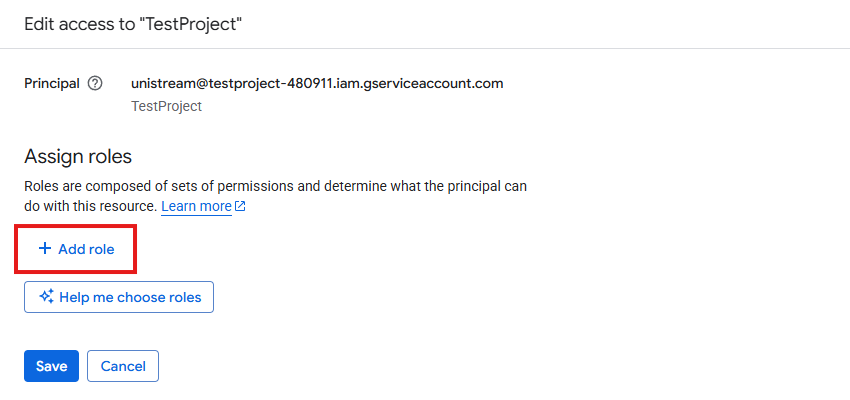
Task: Click the quoted "TestProject" name in the title
Action: (x=198, y=23)
